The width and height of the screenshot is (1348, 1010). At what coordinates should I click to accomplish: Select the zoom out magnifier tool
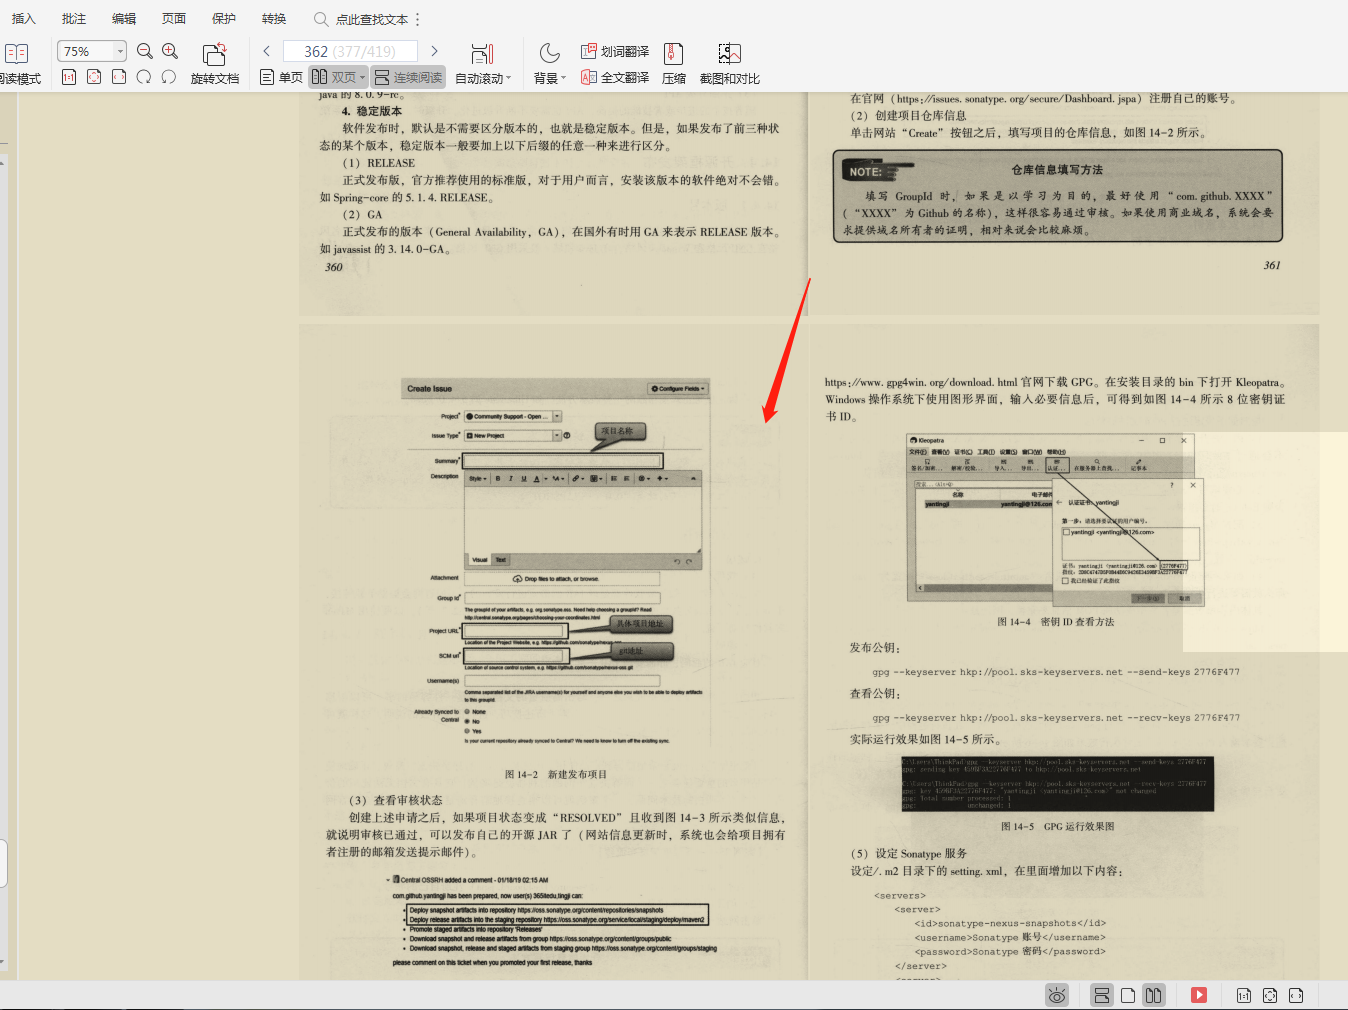click(x=145, y=50)
